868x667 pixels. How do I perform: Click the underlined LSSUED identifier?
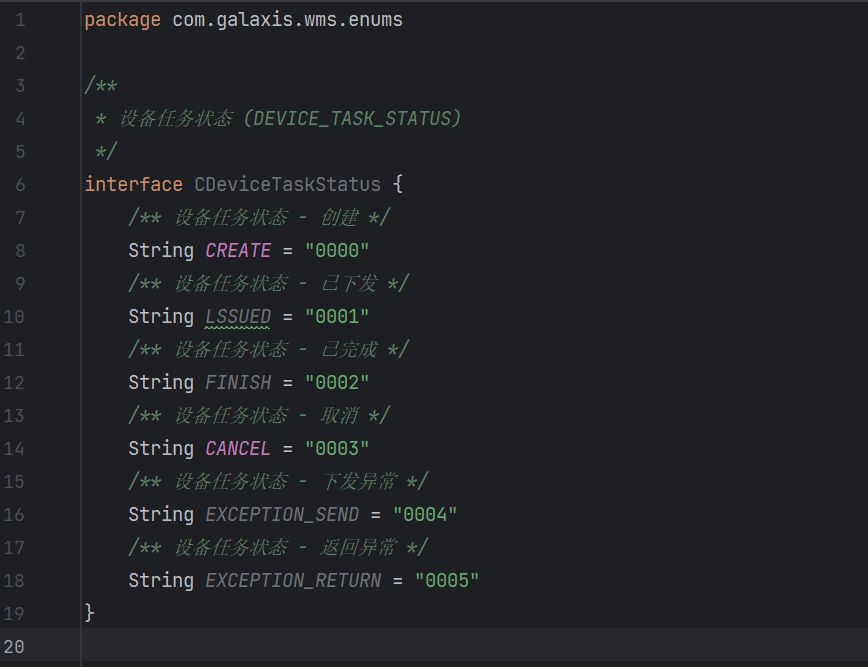pyautogui.click(x=238, y=317)
